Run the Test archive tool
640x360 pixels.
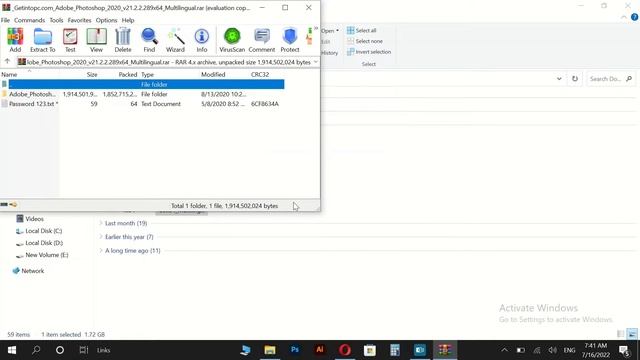(x=70, y=40)
